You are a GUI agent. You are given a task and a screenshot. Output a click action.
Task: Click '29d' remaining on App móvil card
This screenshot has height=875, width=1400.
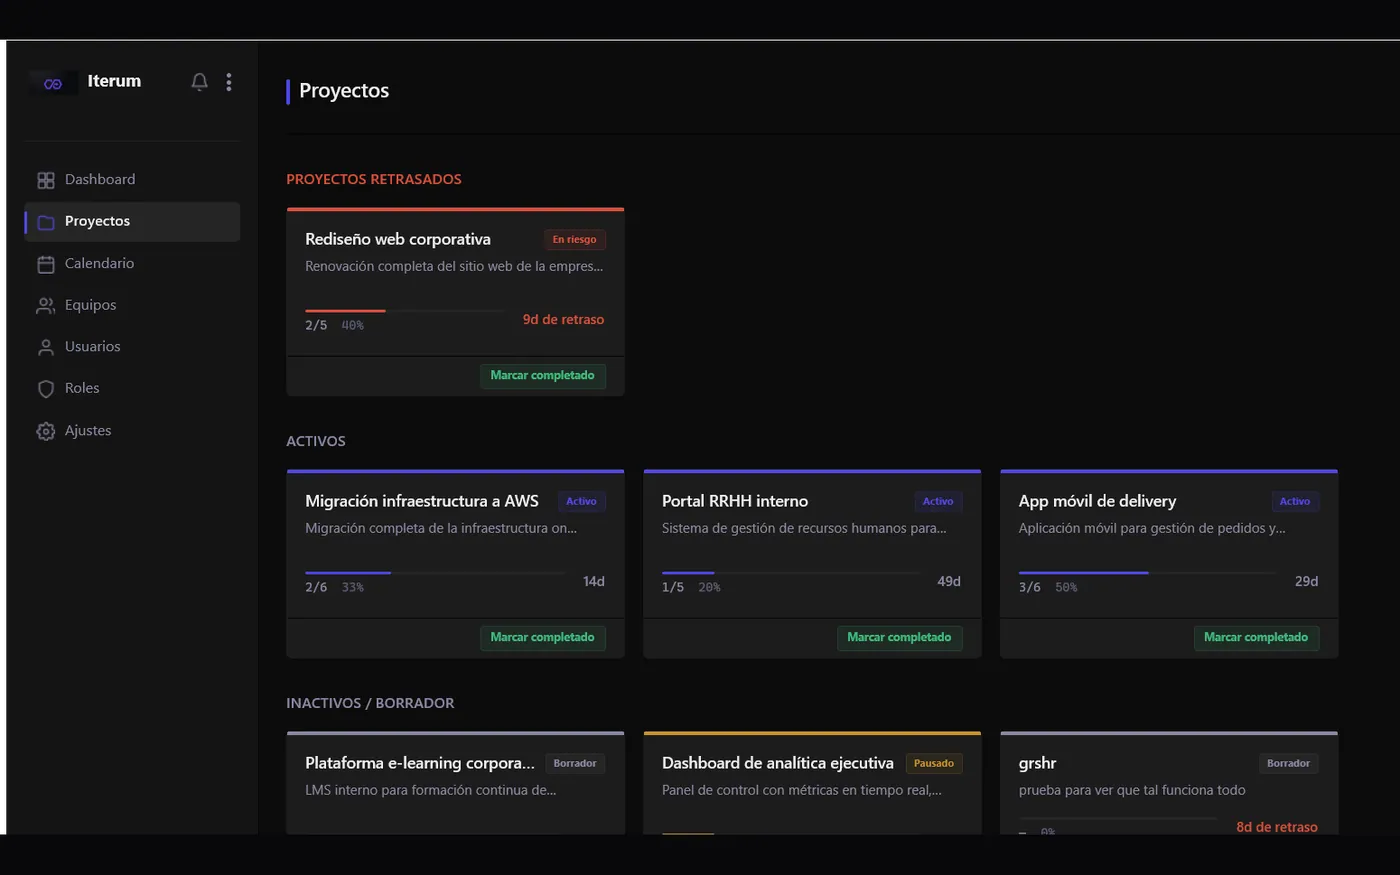(1306, 582)
